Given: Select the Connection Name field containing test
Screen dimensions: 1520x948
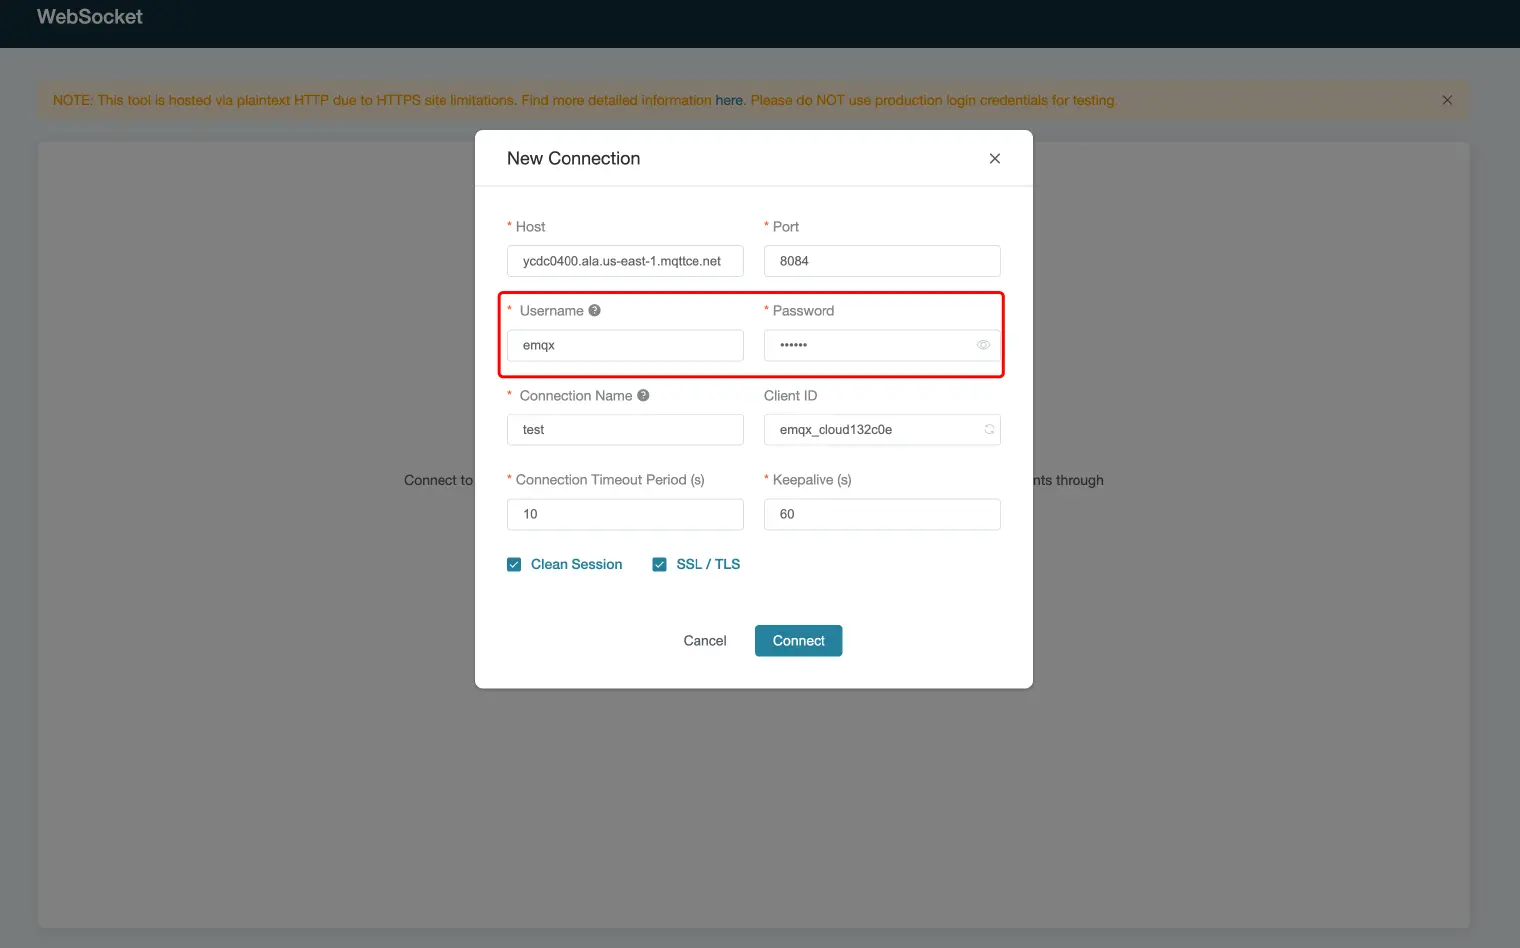Looking at the screenshot, I should point(625,430).
